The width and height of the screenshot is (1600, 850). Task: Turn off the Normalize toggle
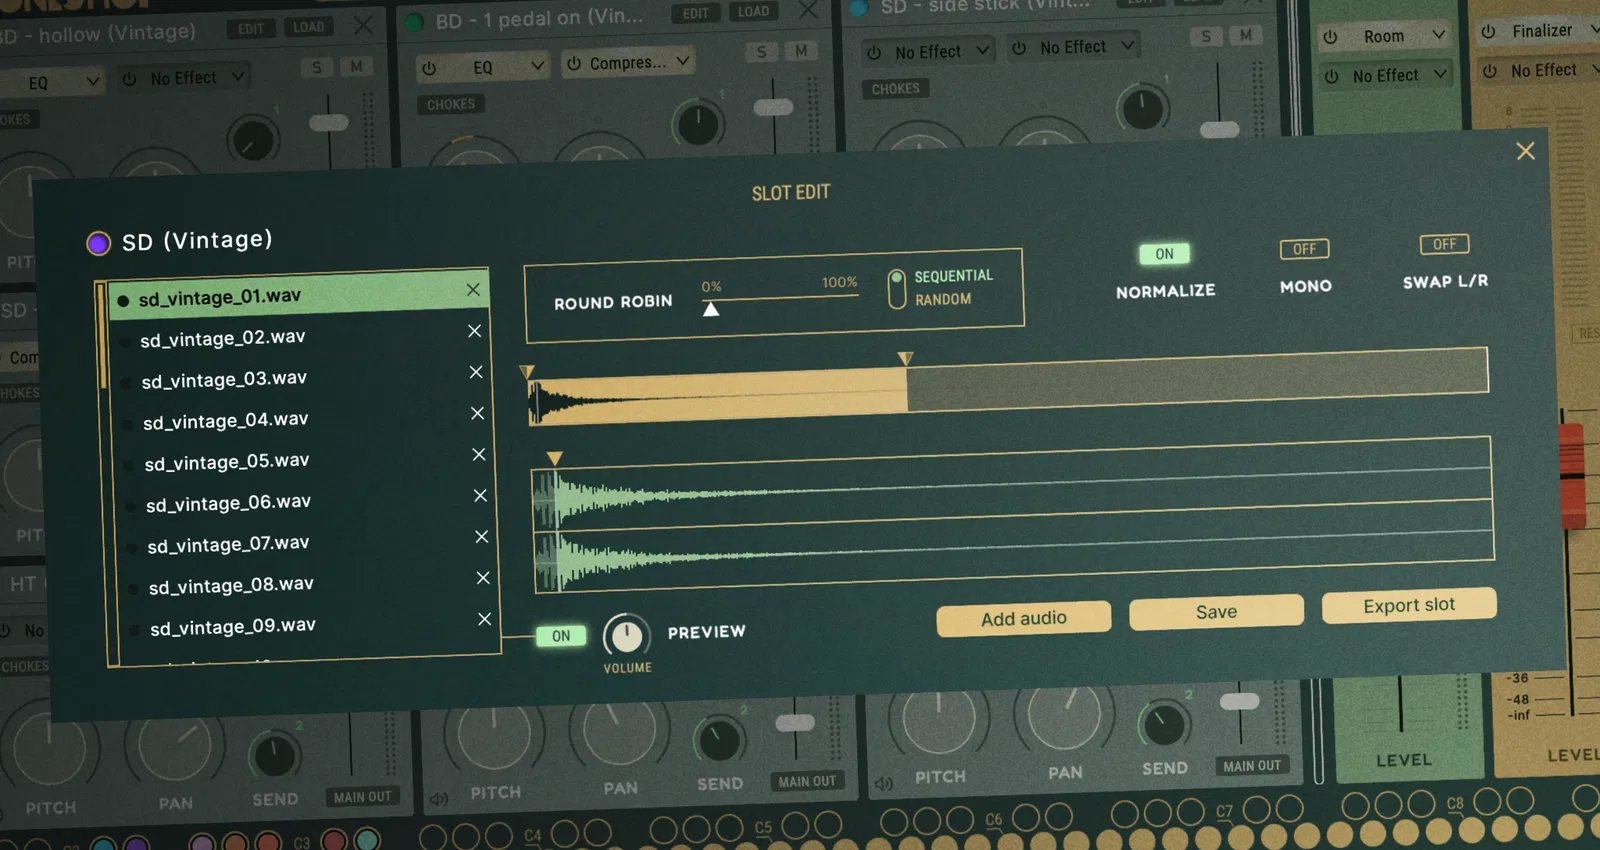pyautogui.click(x=1164, y=254)
